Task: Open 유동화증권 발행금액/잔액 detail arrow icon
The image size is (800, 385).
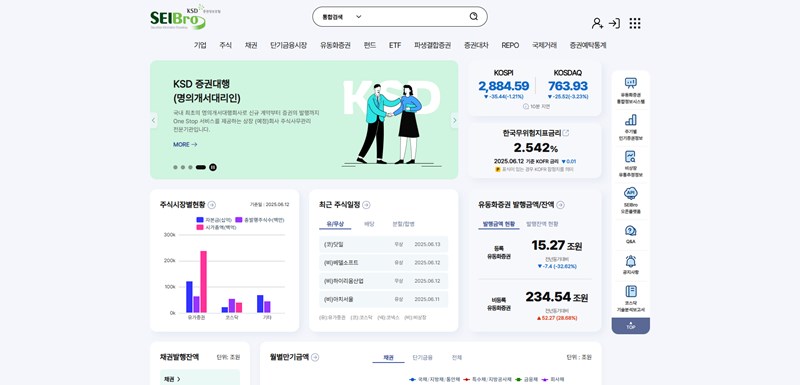Action: pyautogui.click(x=560, y=204)
